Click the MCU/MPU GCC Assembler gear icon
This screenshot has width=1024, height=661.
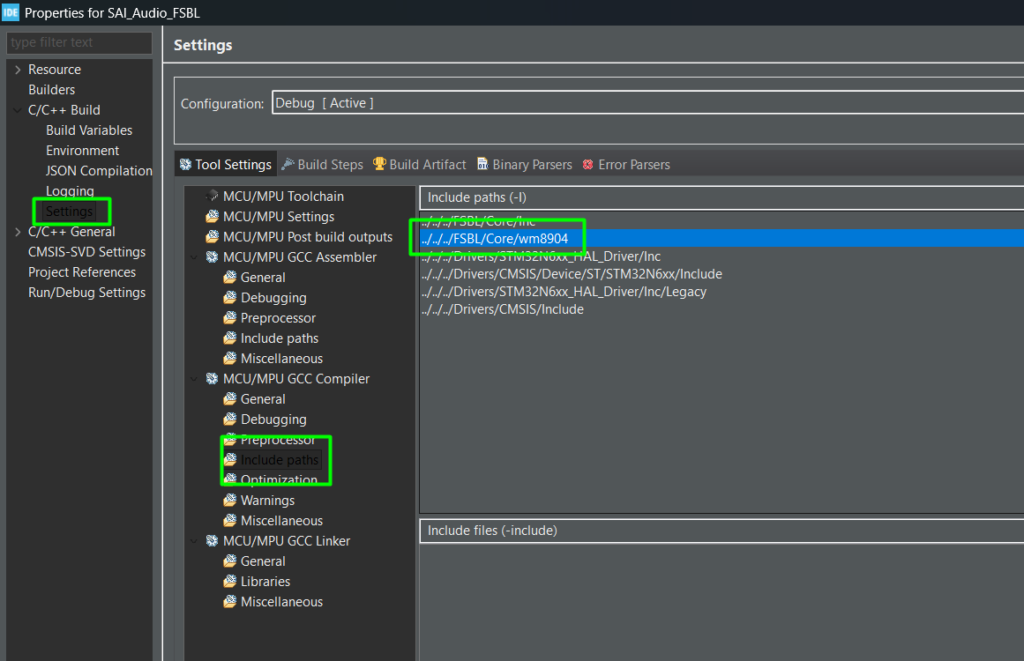click(x=212, y=257)
